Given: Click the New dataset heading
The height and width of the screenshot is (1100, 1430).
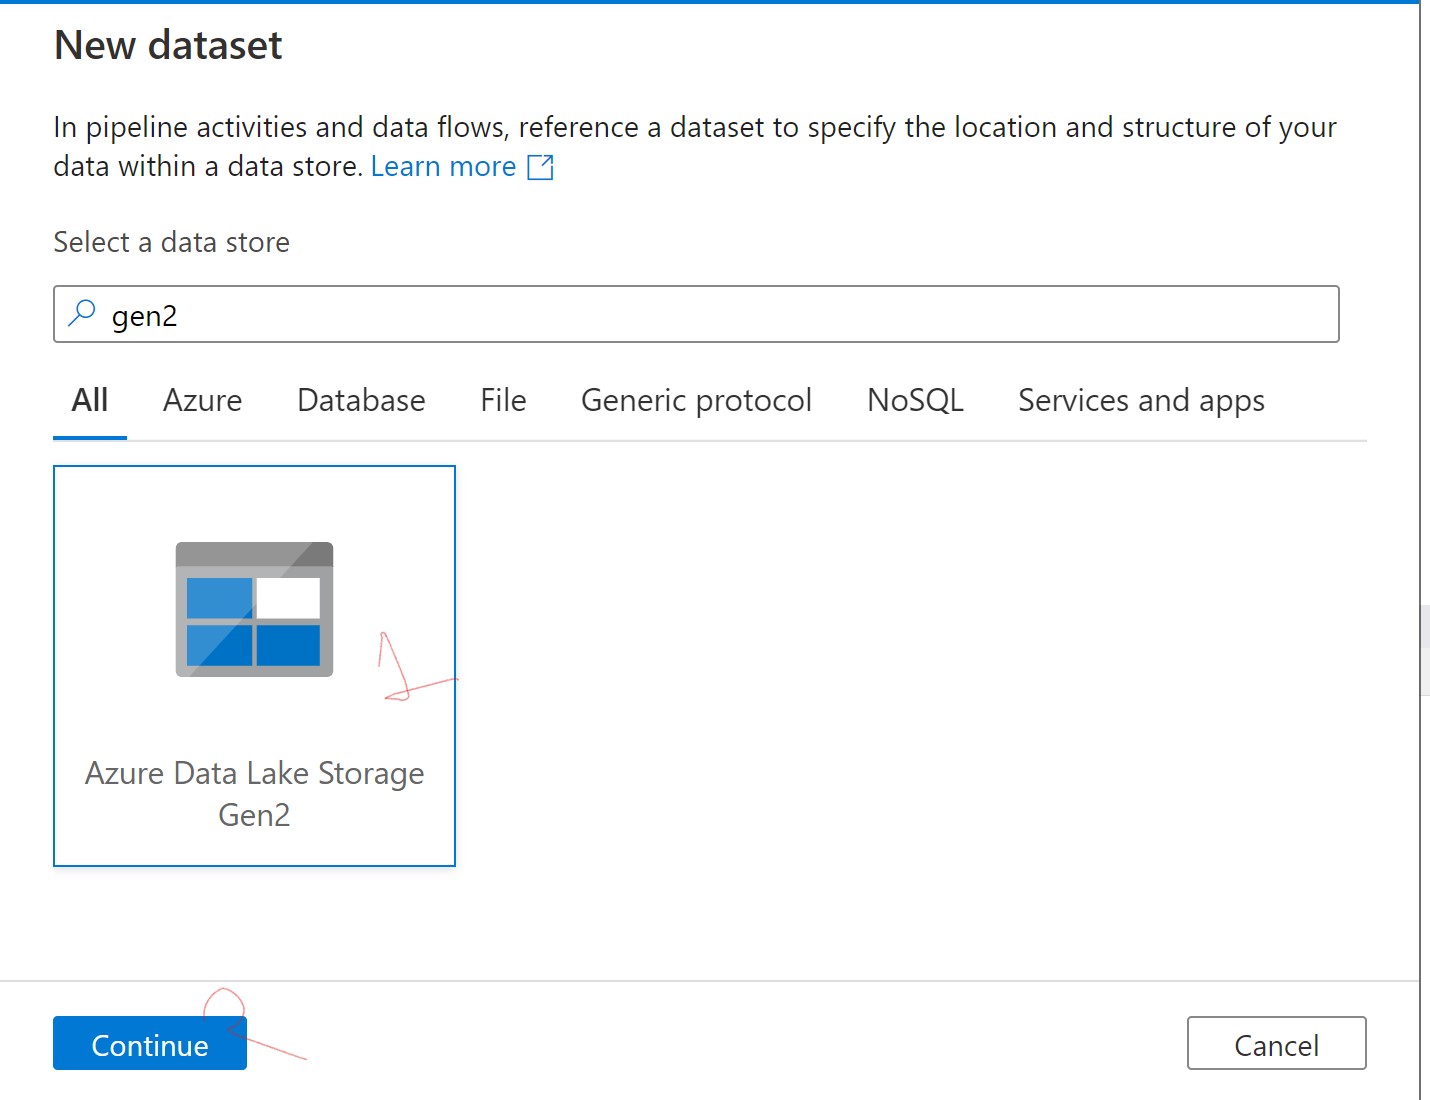Looking at the screenshot, I should point(168,45).
